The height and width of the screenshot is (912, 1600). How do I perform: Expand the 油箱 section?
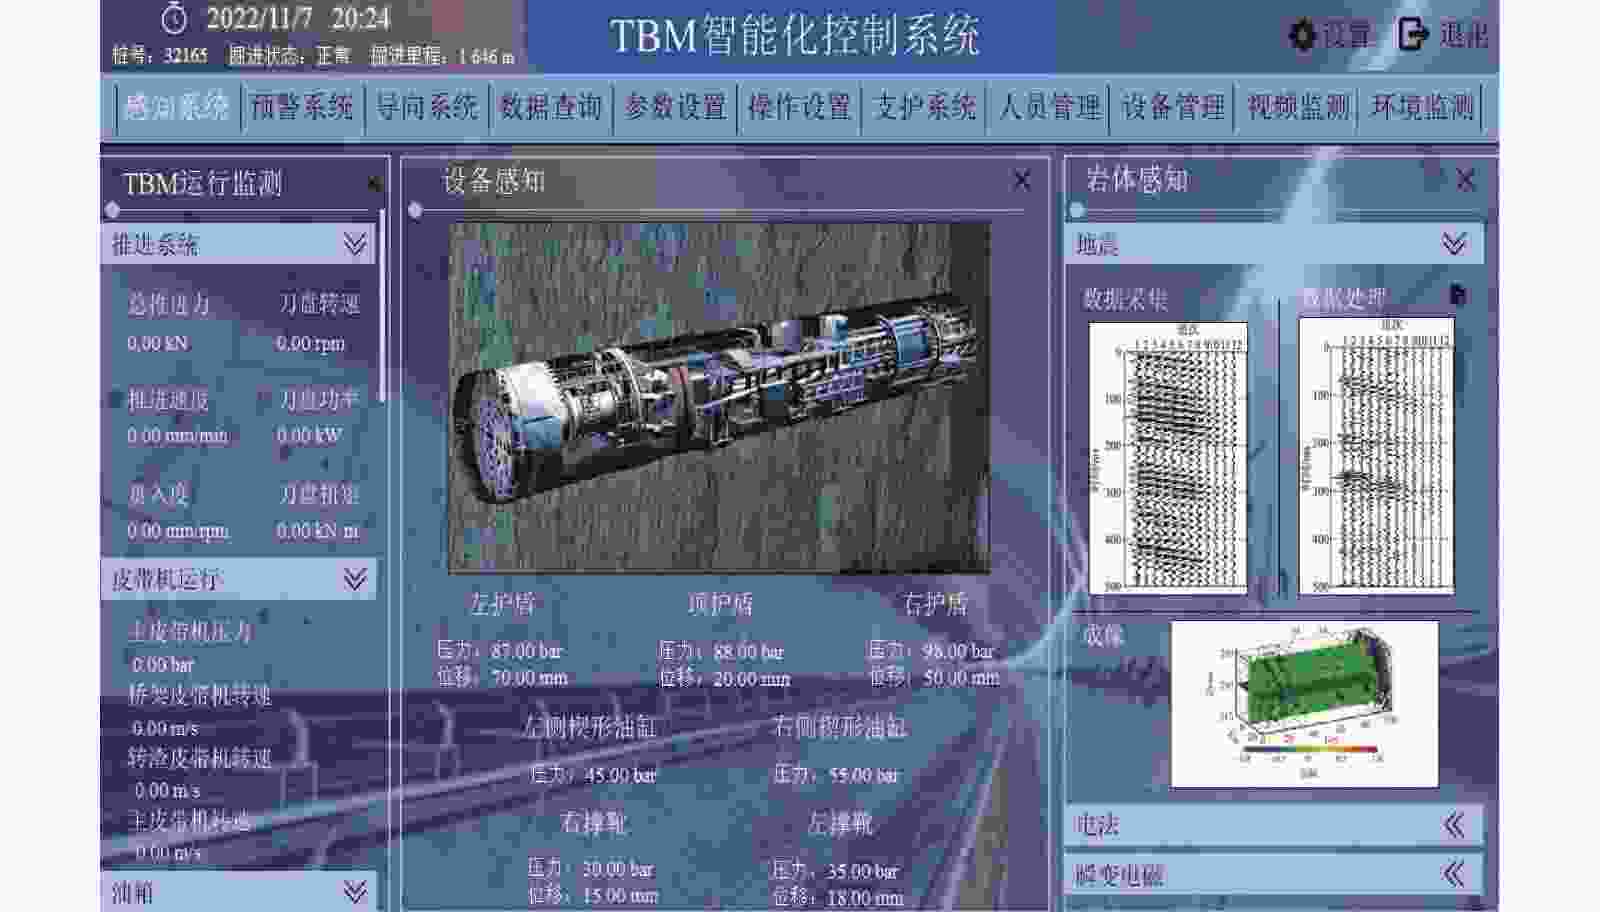point(355,891)
